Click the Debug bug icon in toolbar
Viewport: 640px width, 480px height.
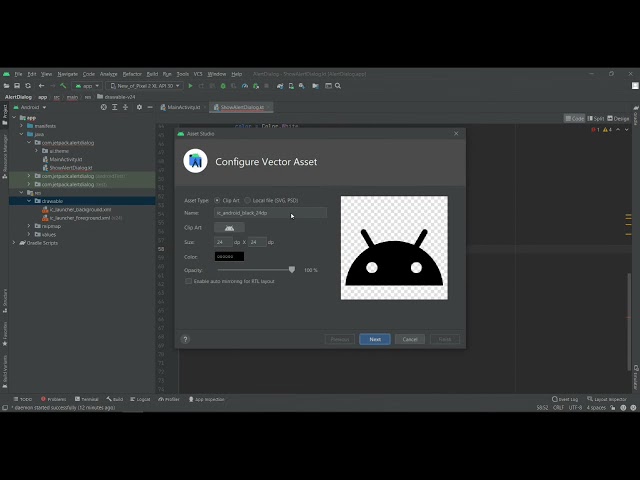click(223, 86)
